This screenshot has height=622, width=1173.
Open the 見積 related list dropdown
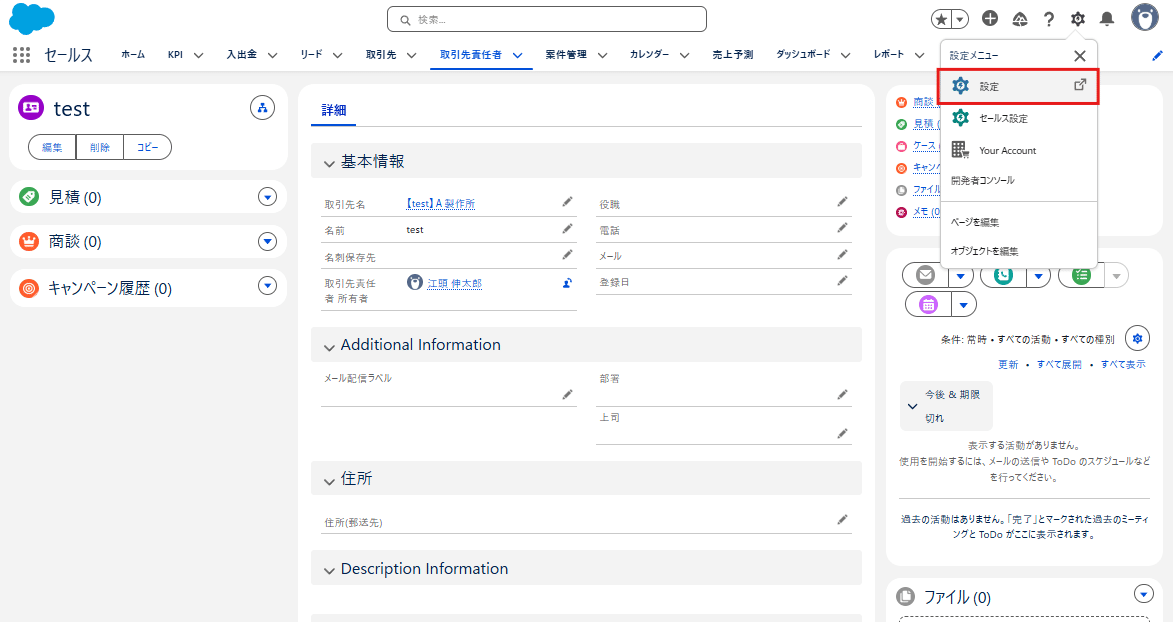tap(267, 197)
